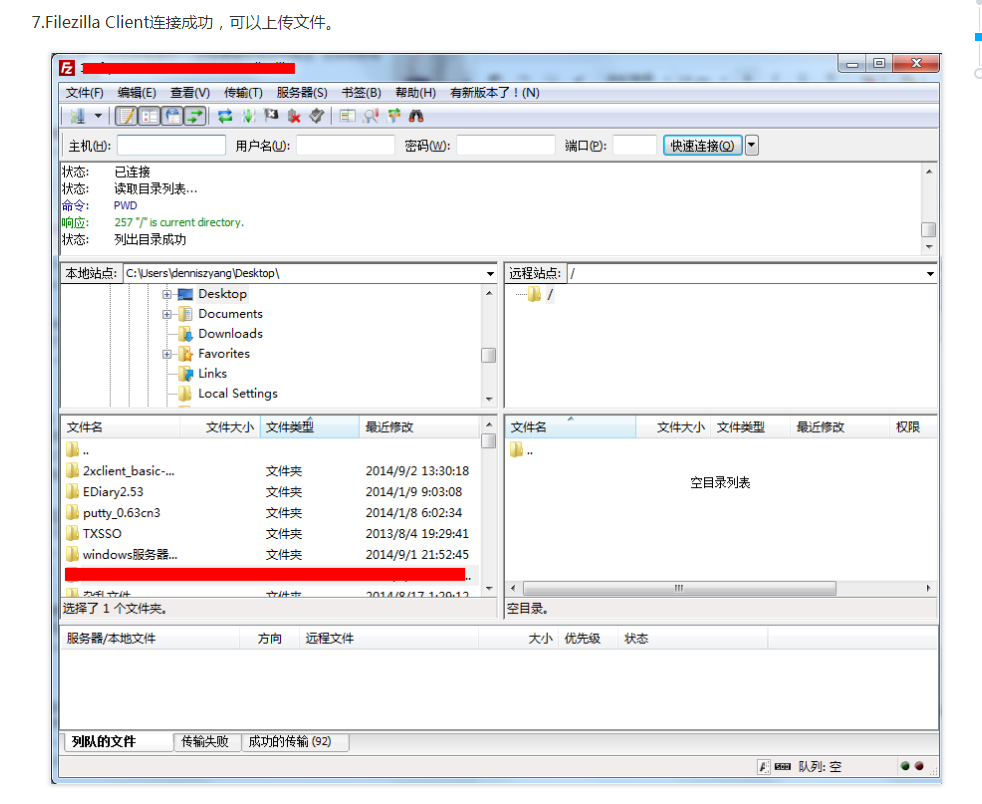Click the message log scrollbar thumb
Viewport: 982px width, 804px height.
point(929,230)
